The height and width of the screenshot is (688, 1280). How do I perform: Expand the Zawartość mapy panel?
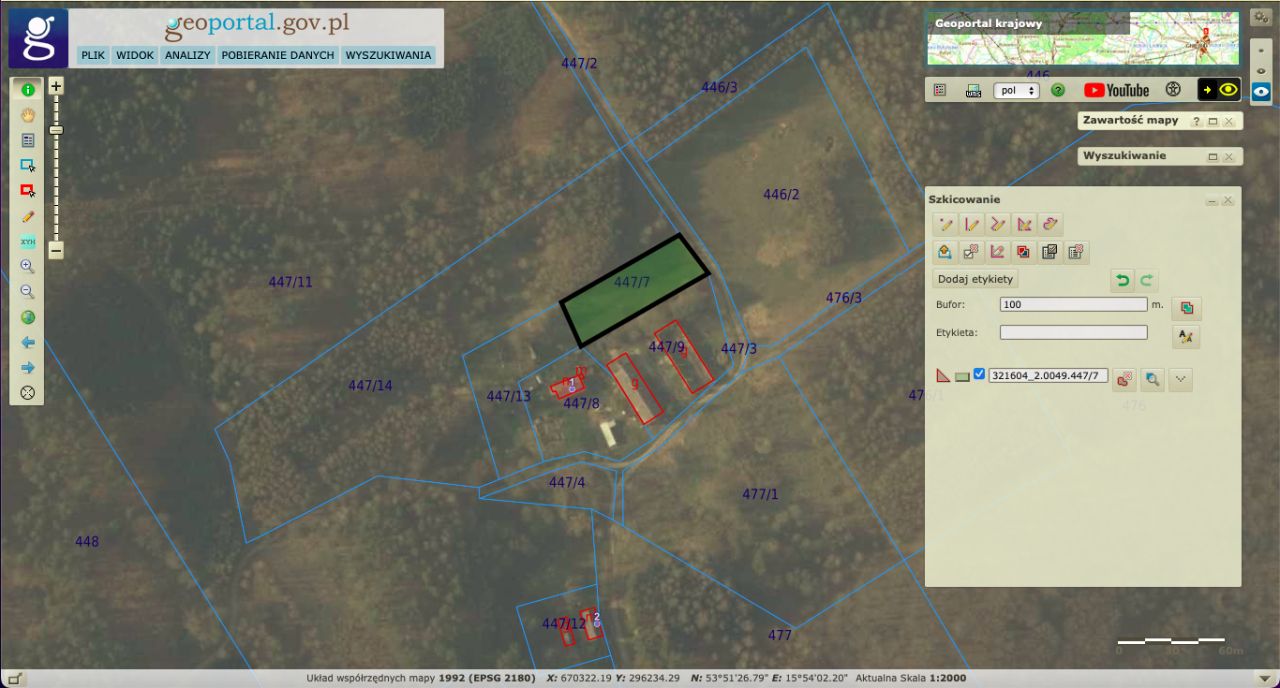click(x=1212, y=121)
